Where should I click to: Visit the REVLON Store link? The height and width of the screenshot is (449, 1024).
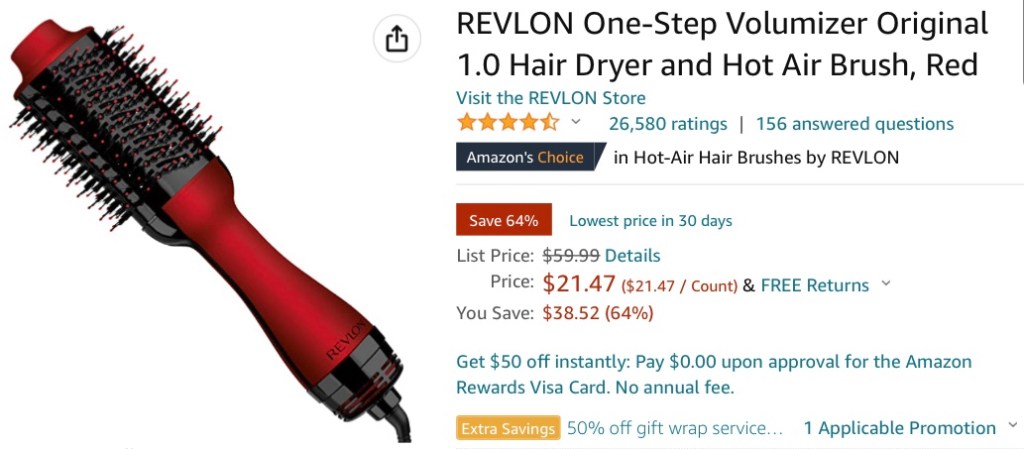click(551, 98)
